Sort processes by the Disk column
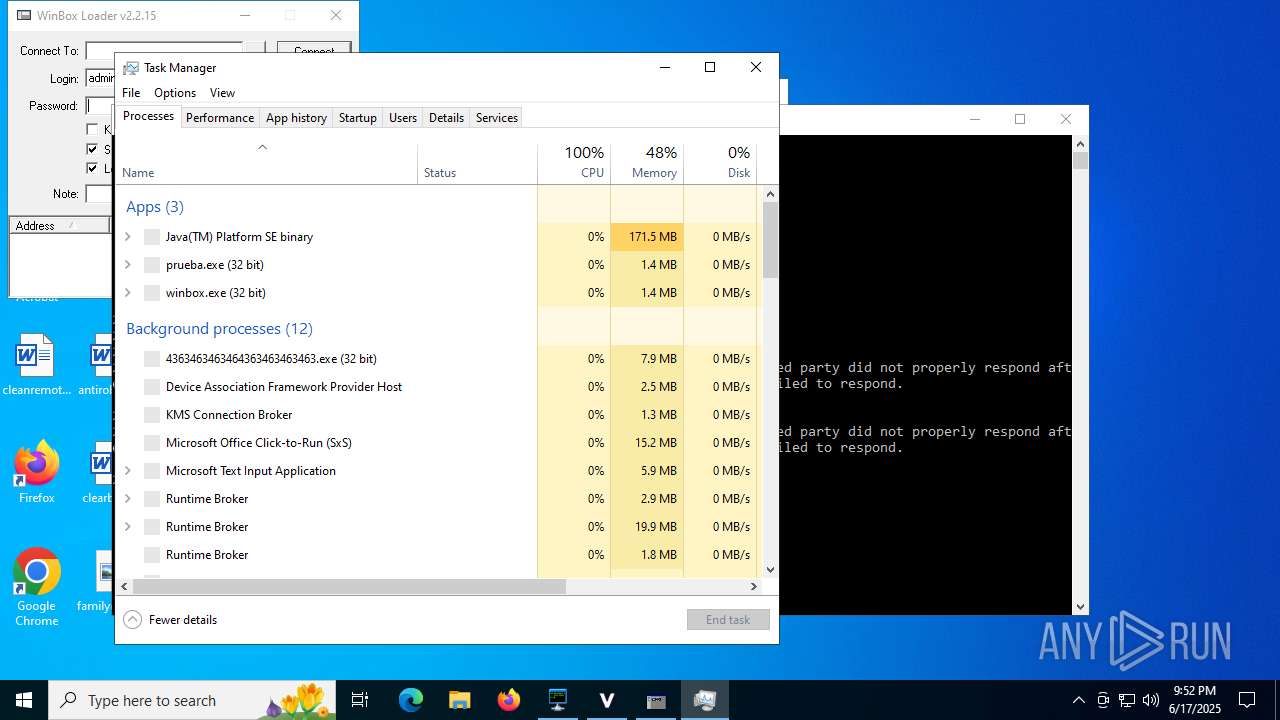Viewport: 1280px width, 720px height. pos(720,164)
